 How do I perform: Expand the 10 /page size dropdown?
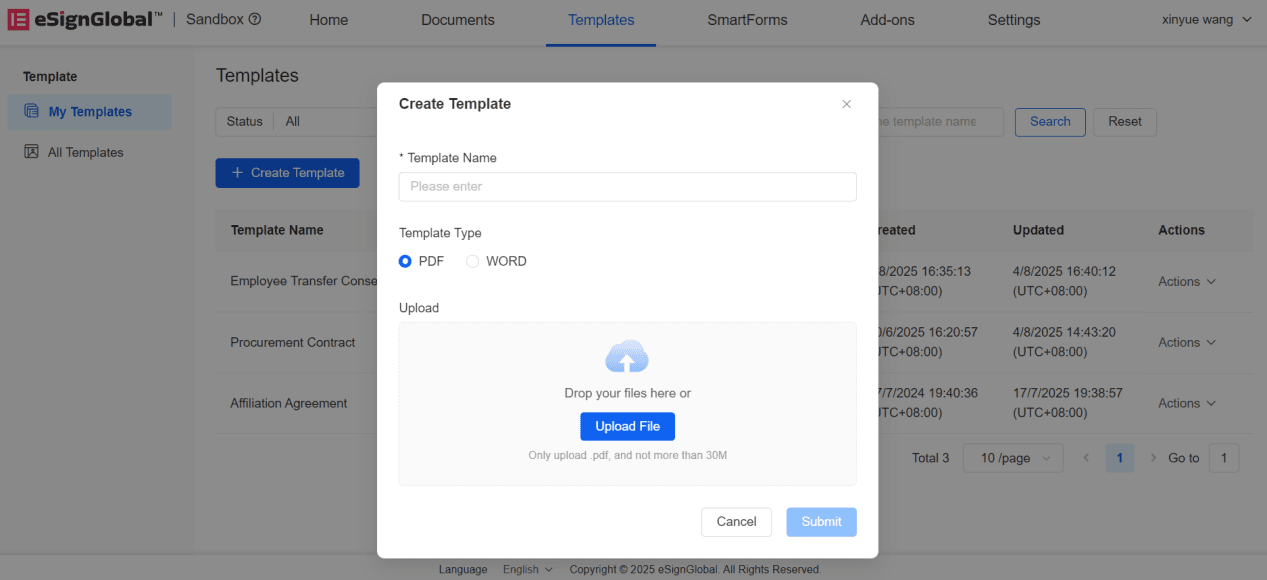(x=1012, y=458)
